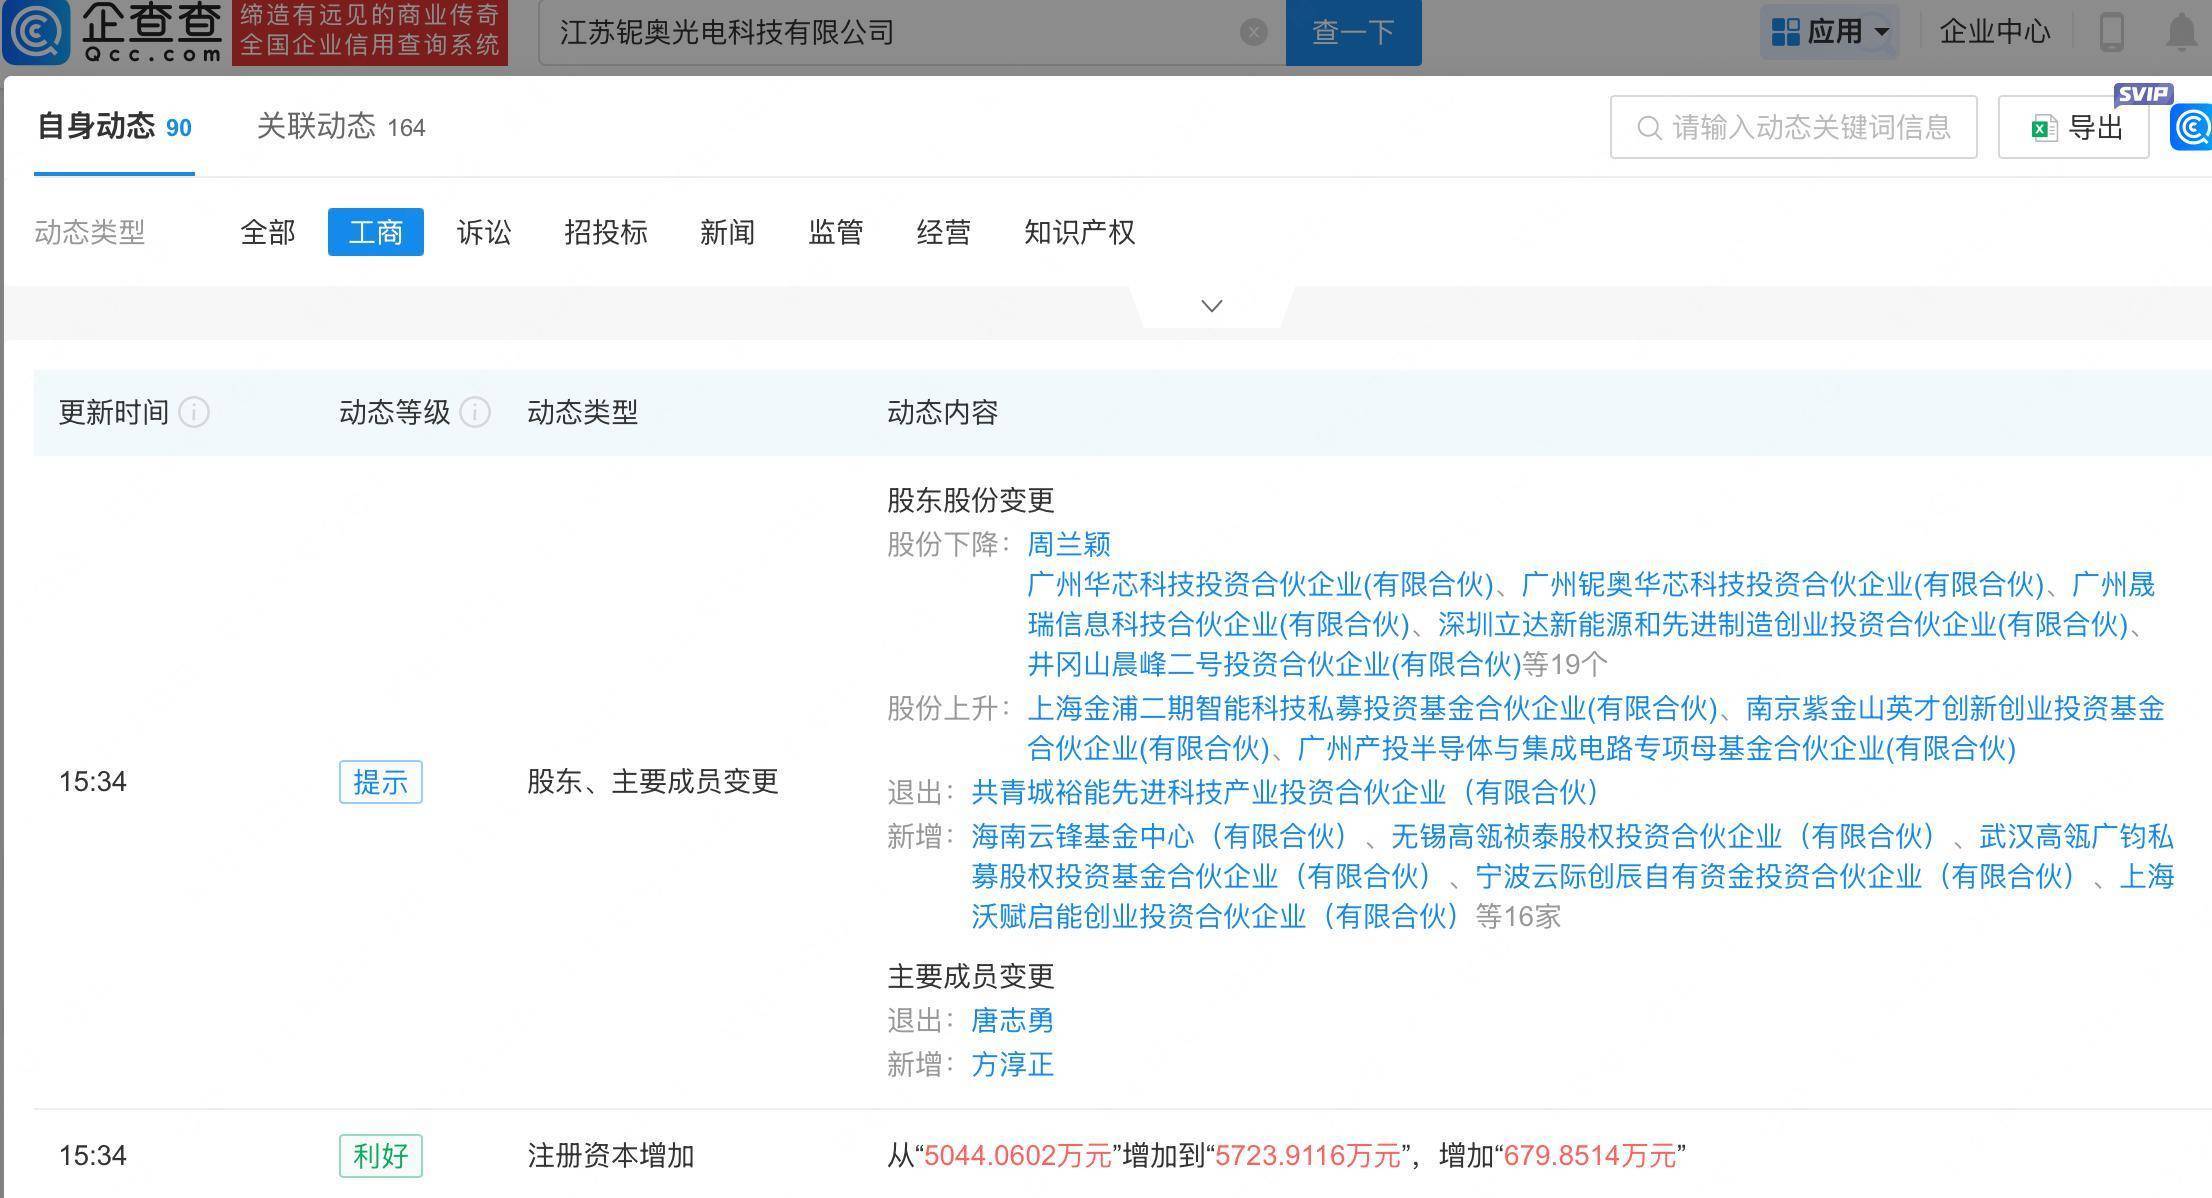Click the 等19个 more shareholders text
Screen dimensions: 2212x1198
[1565, 664]
